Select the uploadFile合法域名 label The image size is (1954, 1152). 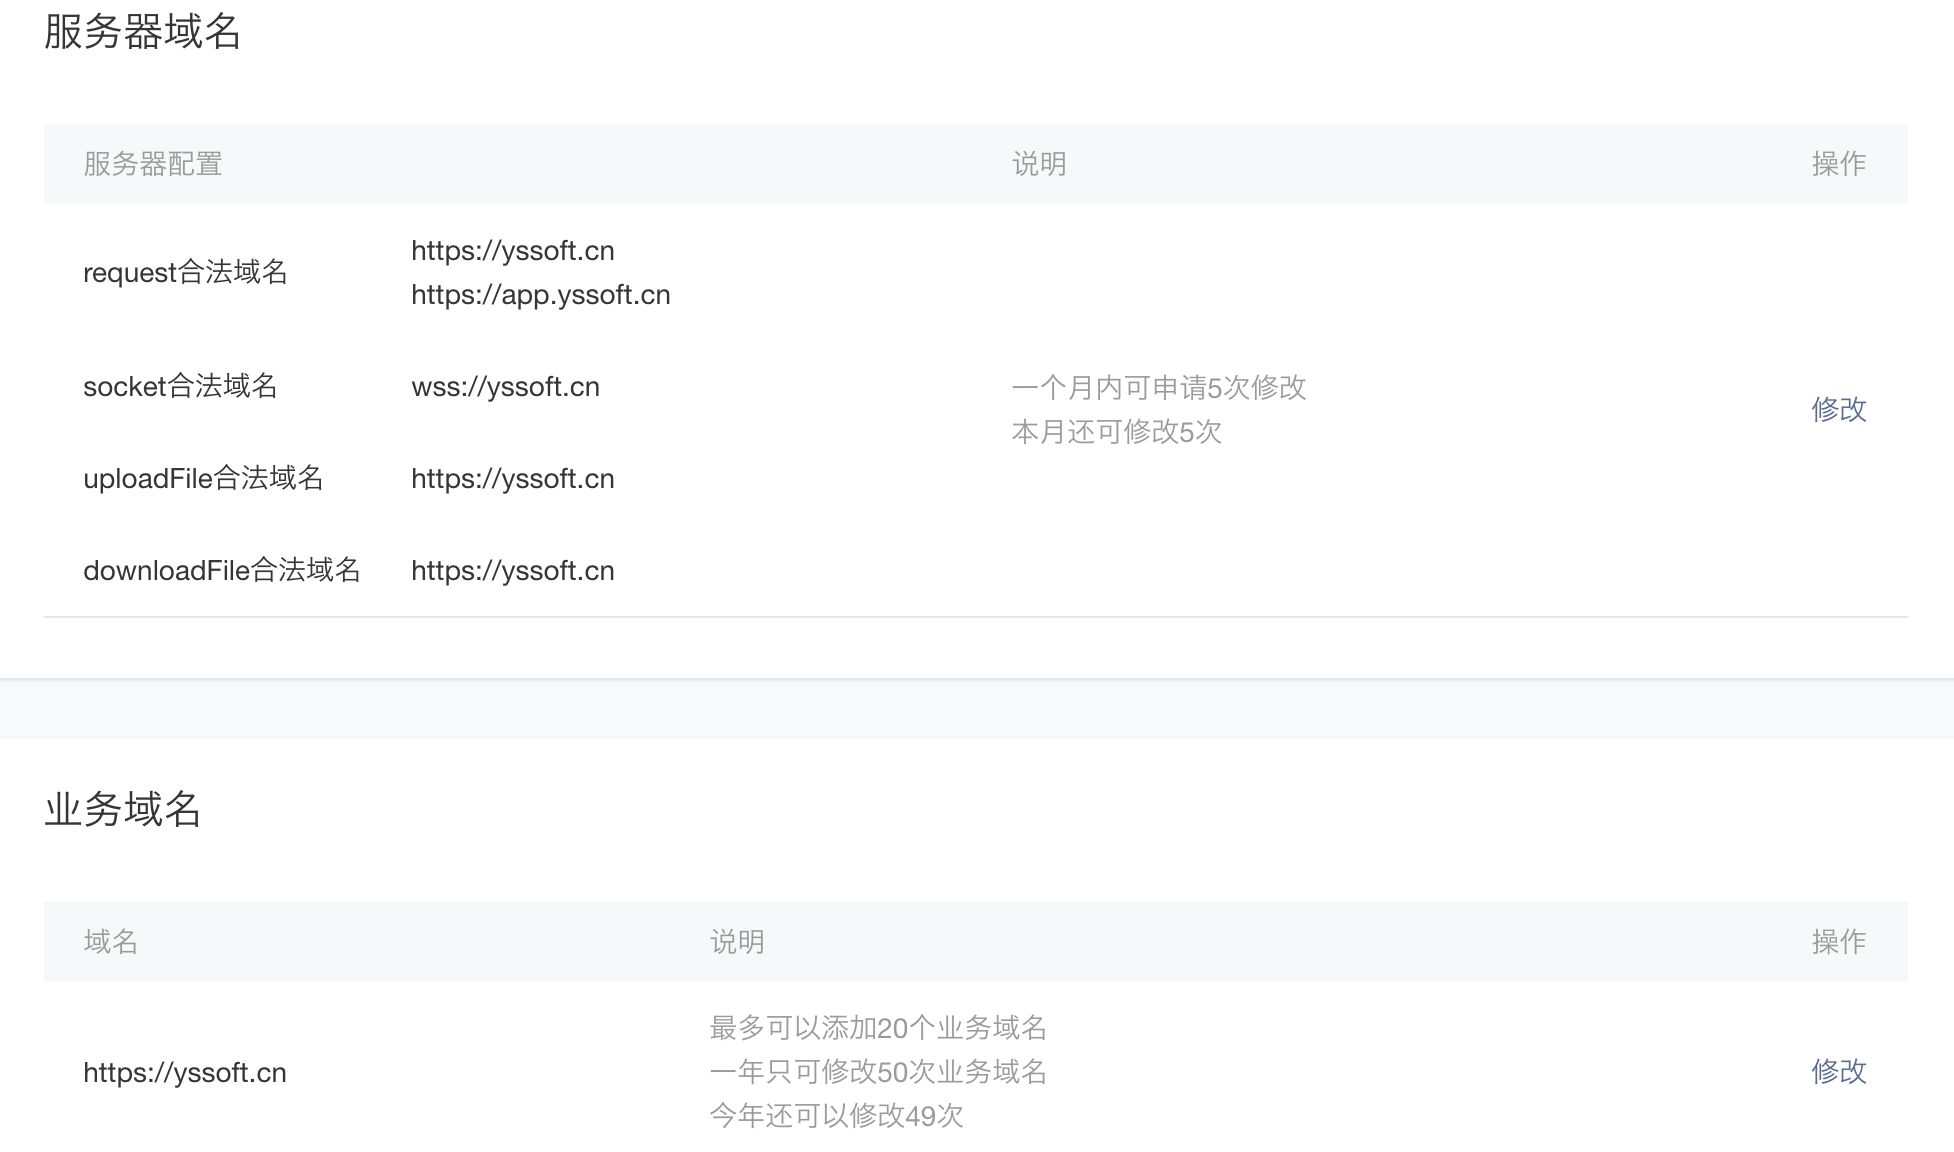coord(203,478)
